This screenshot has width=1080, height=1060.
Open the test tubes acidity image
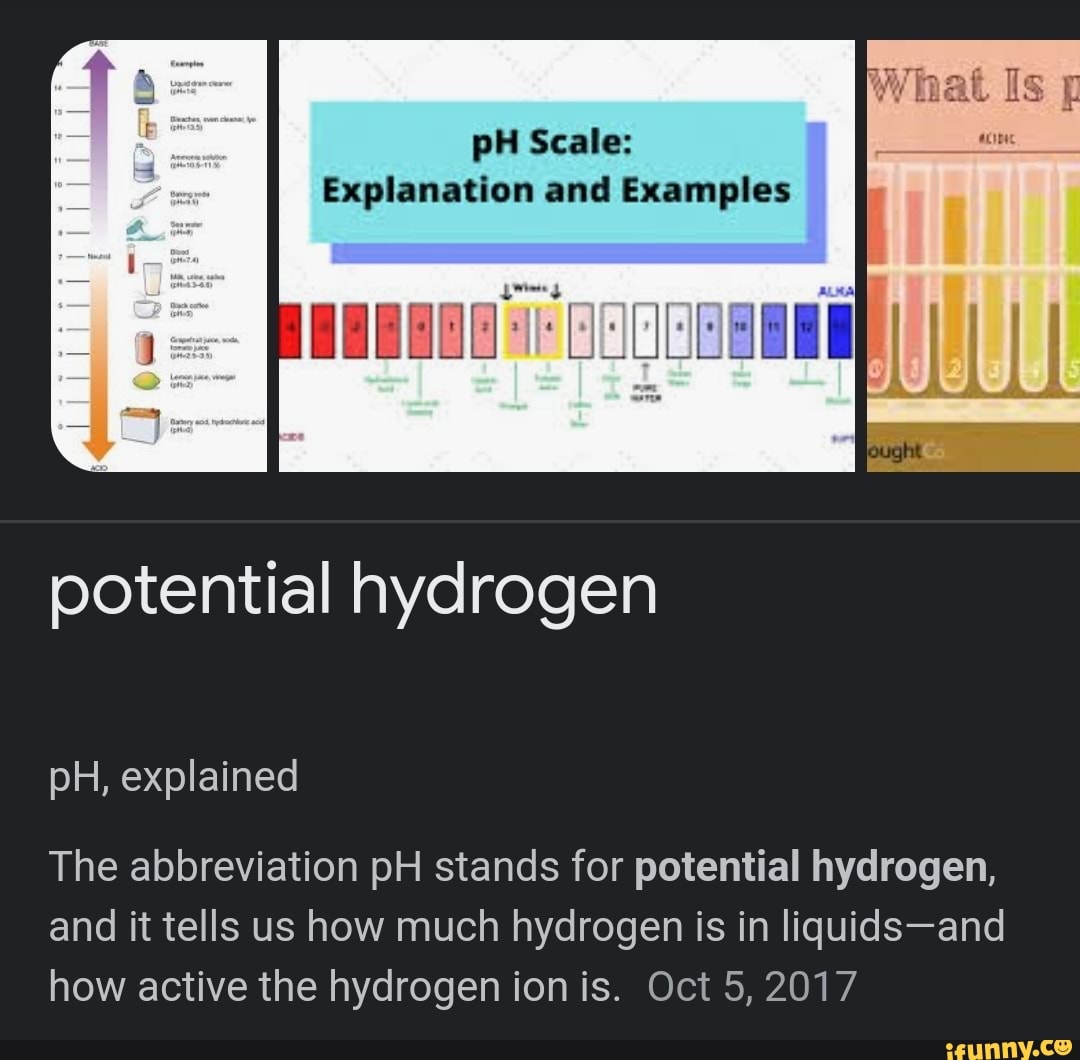coord(975,255)
